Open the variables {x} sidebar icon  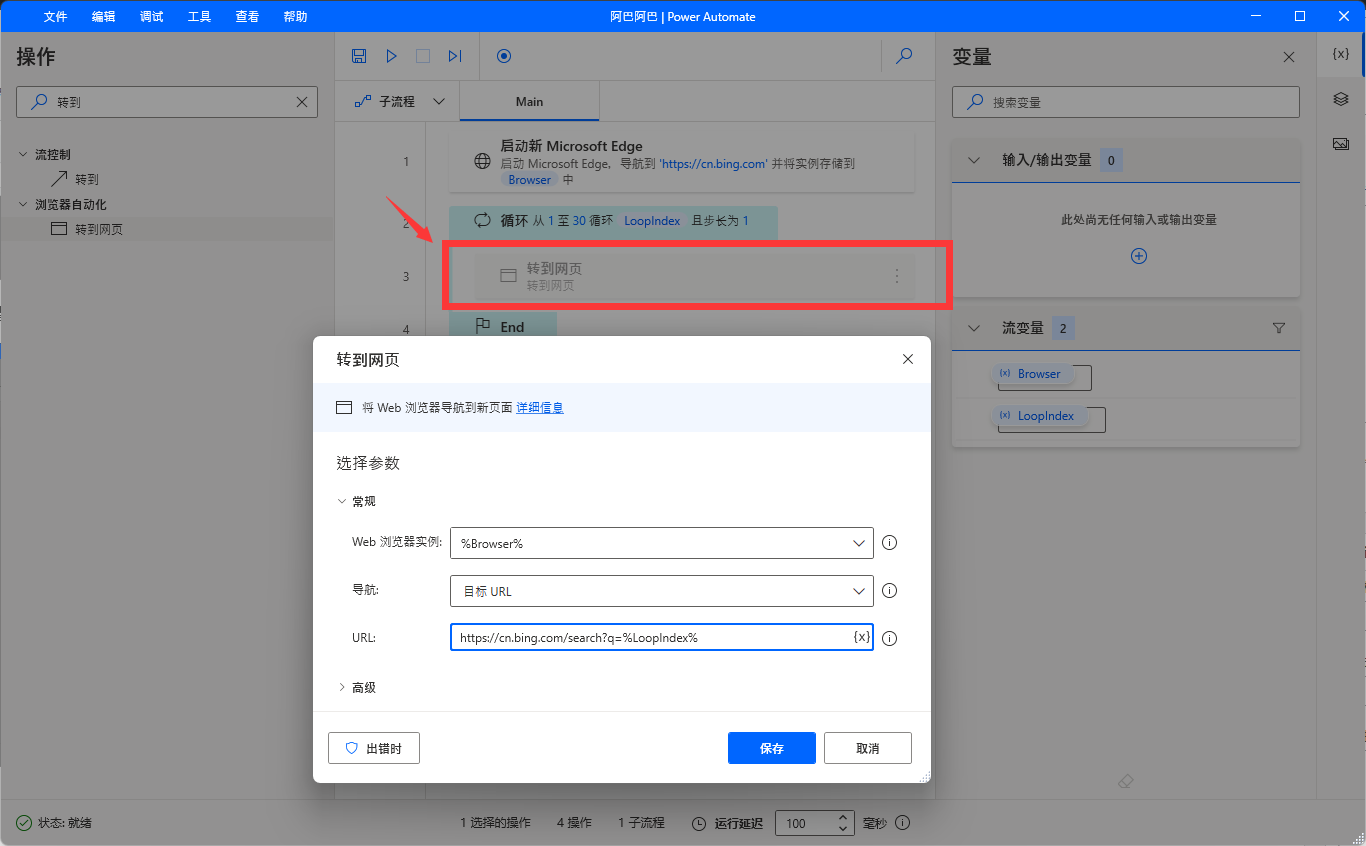(1341, 54)
